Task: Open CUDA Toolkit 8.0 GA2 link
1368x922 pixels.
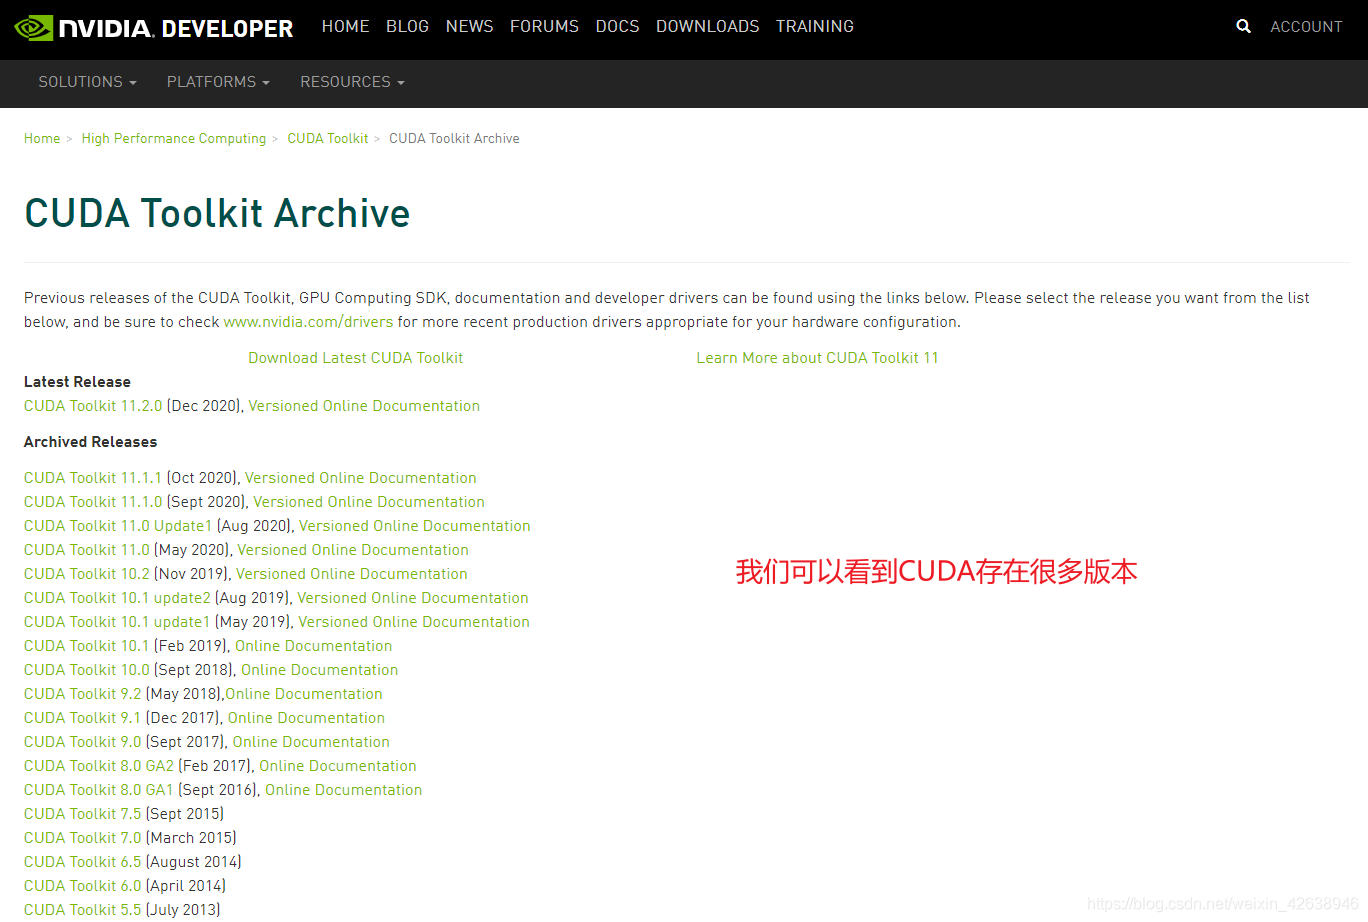Action: 99,766
